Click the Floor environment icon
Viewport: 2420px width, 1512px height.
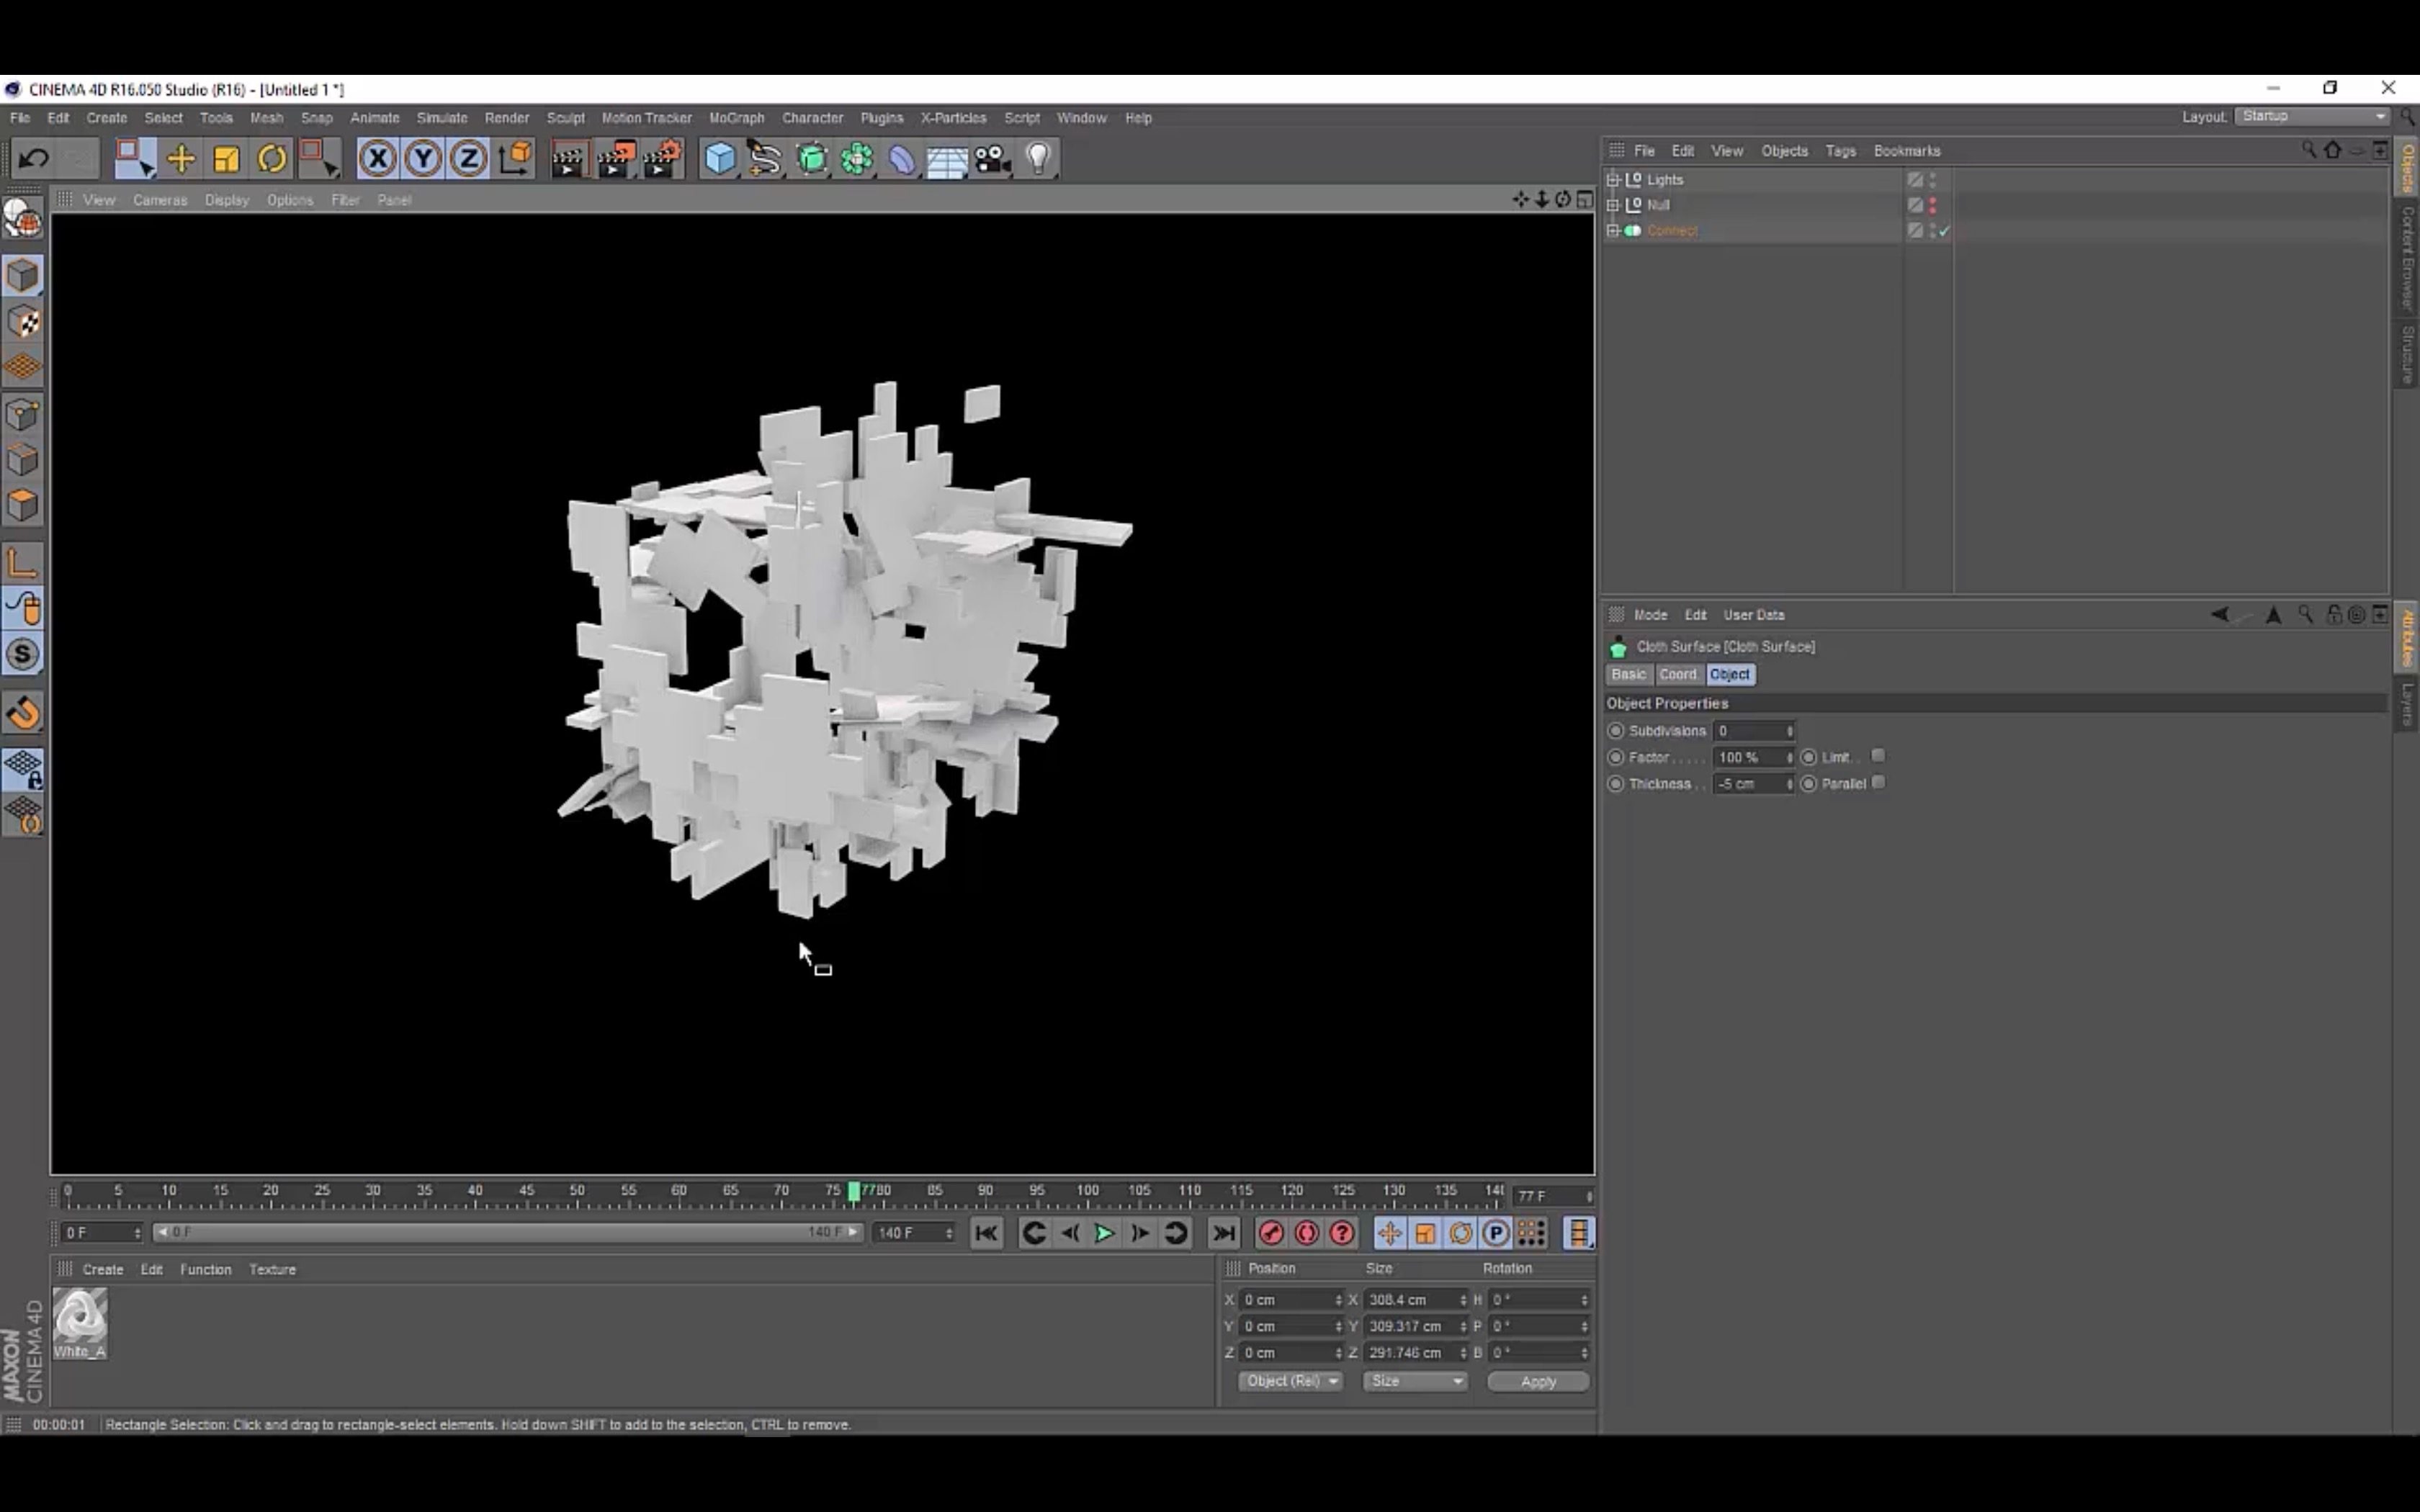(947, 159)
